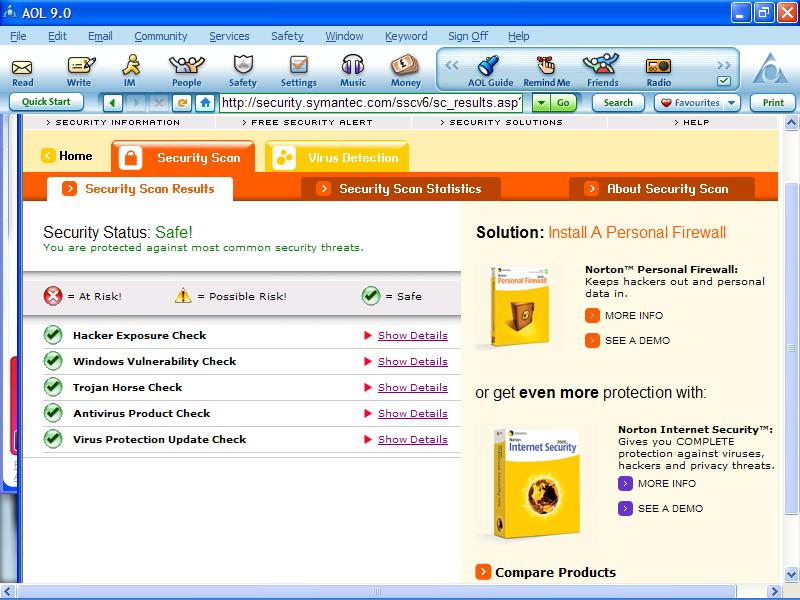Click the Remind Me icon

(546, 71)
